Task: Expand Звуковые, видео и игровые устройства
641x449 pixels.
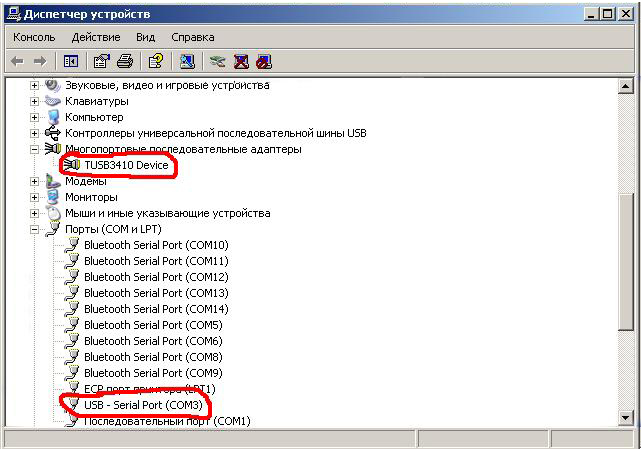Action: click(35, 85)
